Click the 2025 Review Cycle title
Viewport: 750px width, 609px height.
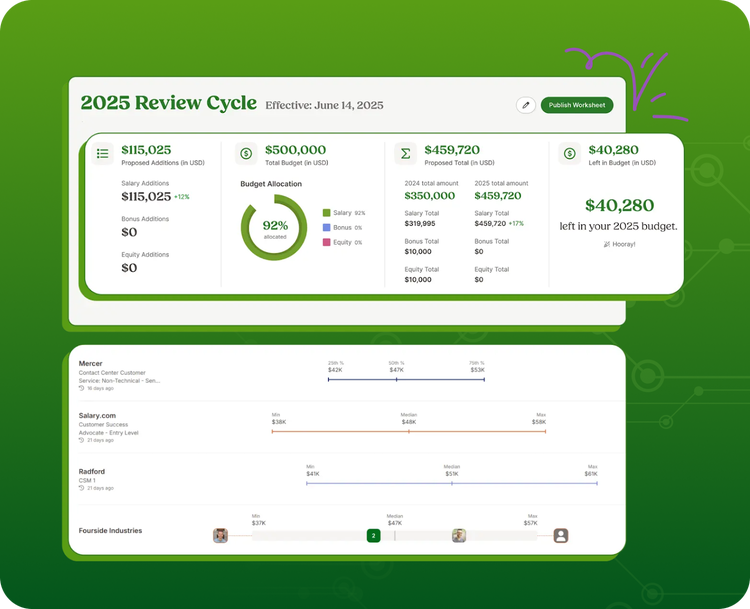tap(168, 104)
